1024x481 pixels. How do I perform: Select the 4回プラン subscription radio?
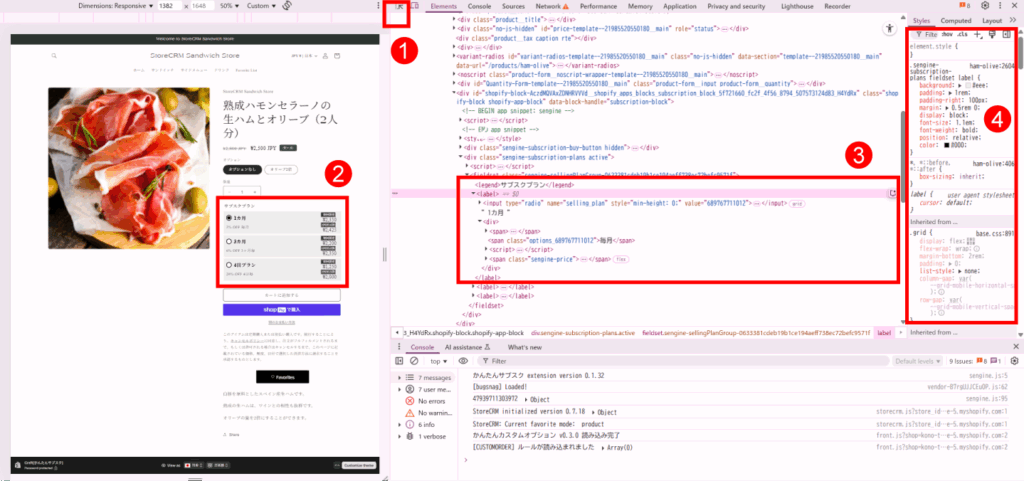point(229,266)
